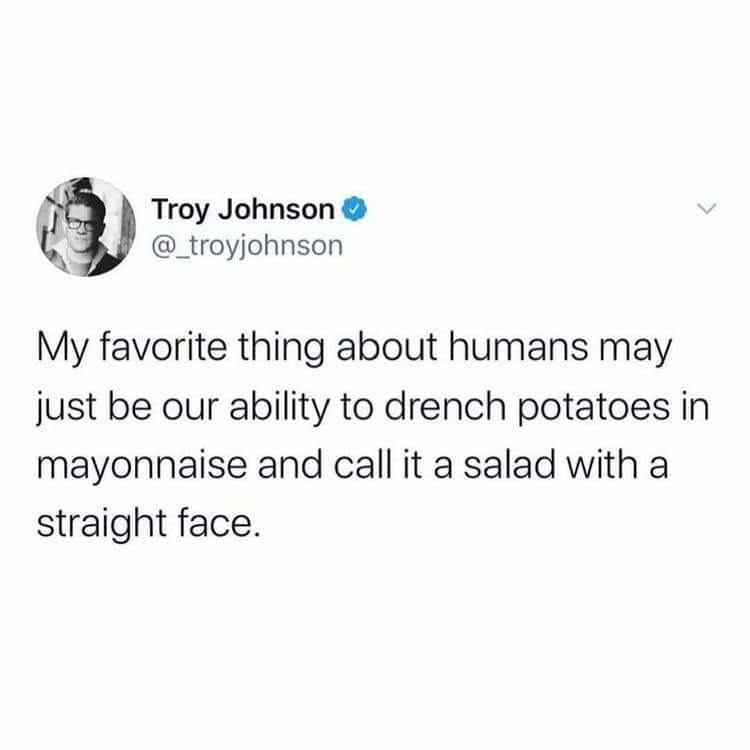Click the word "ability" in tweet body
Screen dimensions: 750x750
point(279,407)
